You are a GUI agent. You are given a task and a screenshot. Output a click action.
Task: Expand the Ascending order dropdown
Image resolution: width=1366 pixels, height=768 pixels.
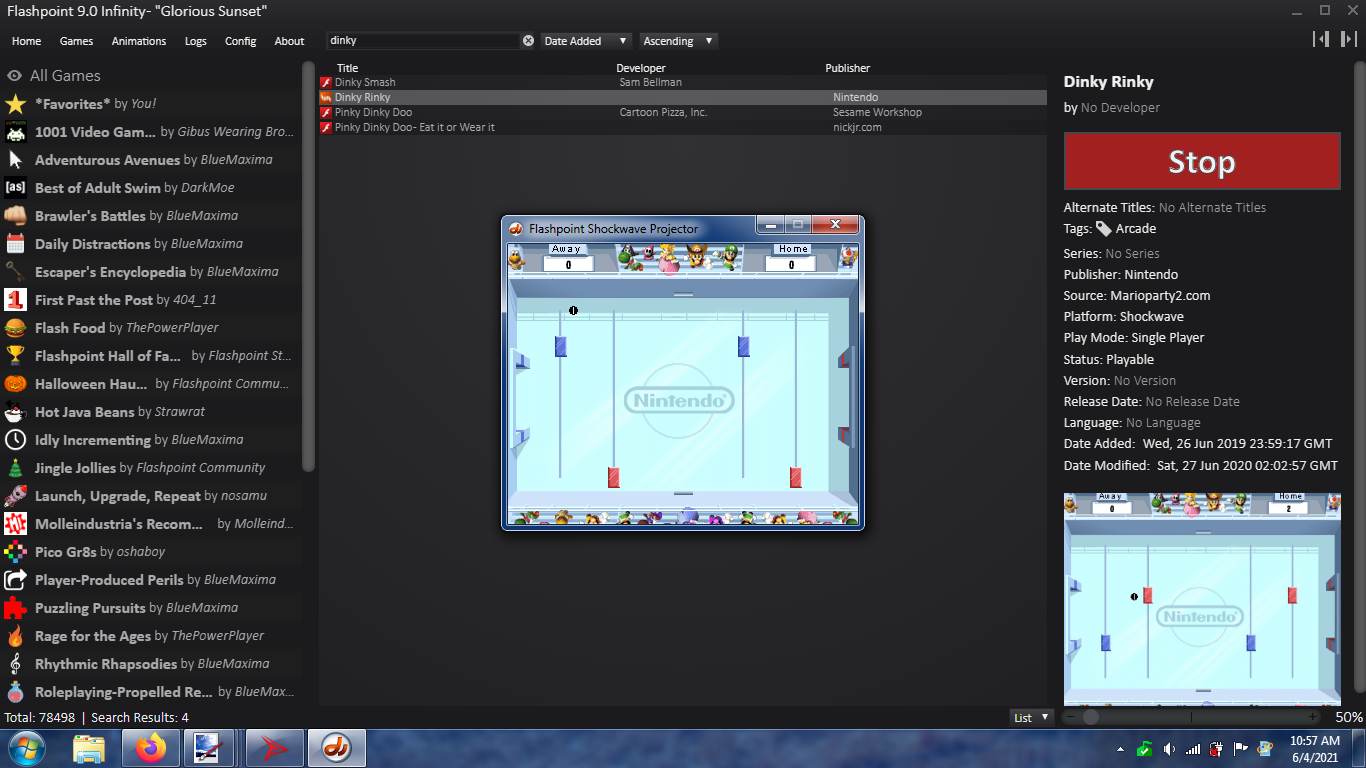click(678, 41)
